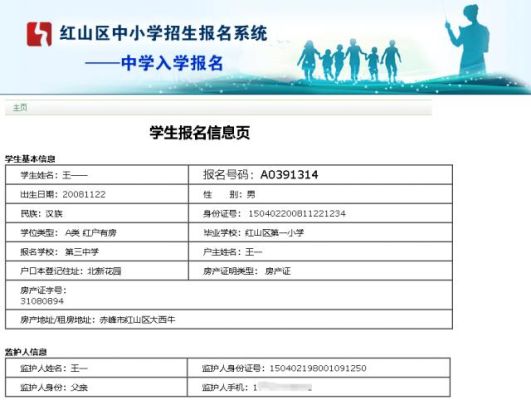The height and width of the screenshot is (400, 531).
Task: Select the 学生报名信息页 heading
Action: [x=200, y=132]
